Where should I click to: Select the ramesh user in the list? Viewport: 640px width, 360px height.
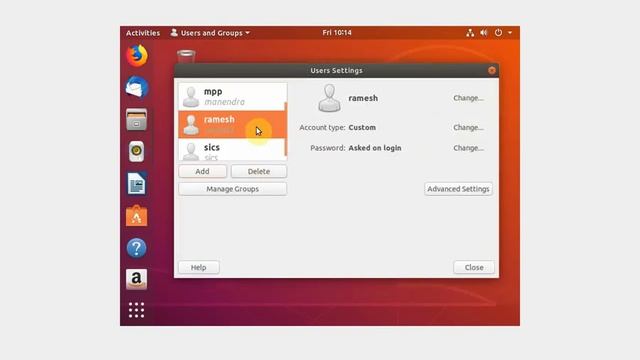click(232, 124)
